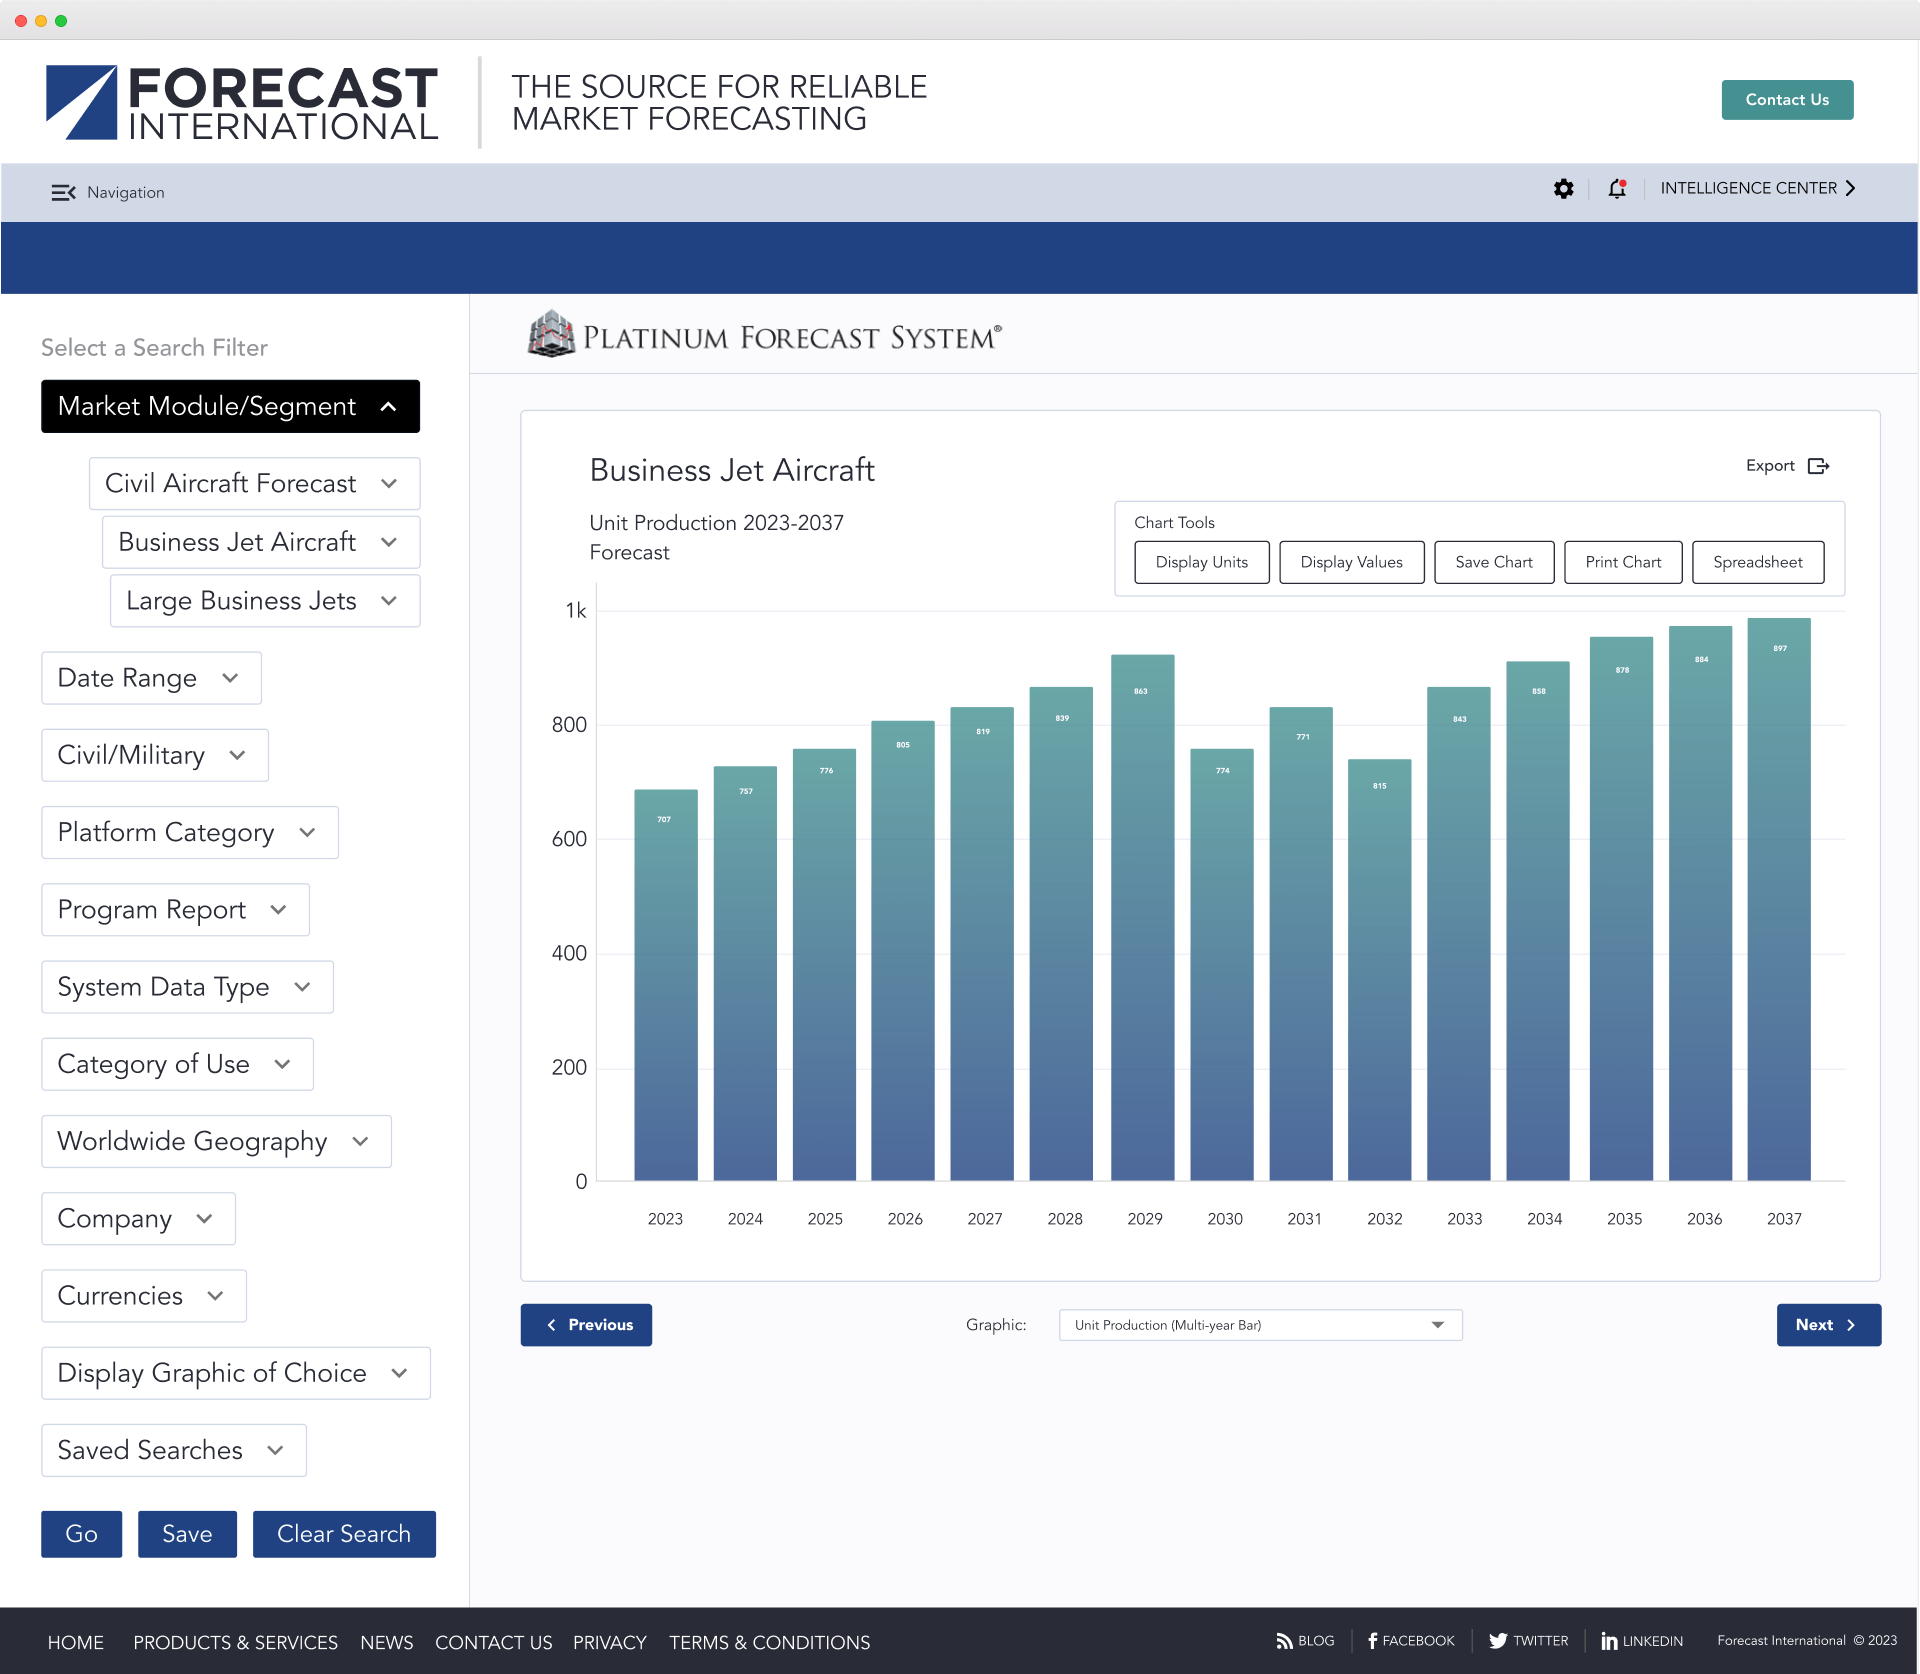Open the Facebook link

point(1411,1641)
